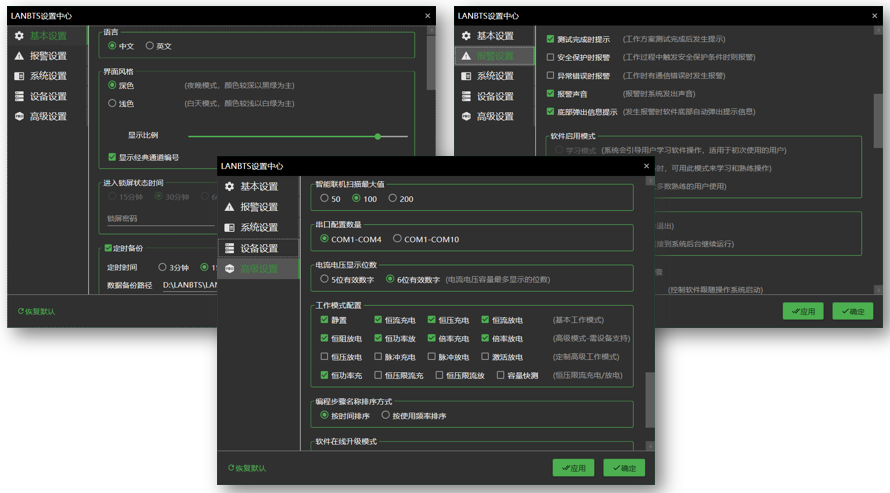Image resolution: width=890 pixels, height=493 pixels.
Task: Click the 高级设置 badge icon in the front window
Action: 230,269
